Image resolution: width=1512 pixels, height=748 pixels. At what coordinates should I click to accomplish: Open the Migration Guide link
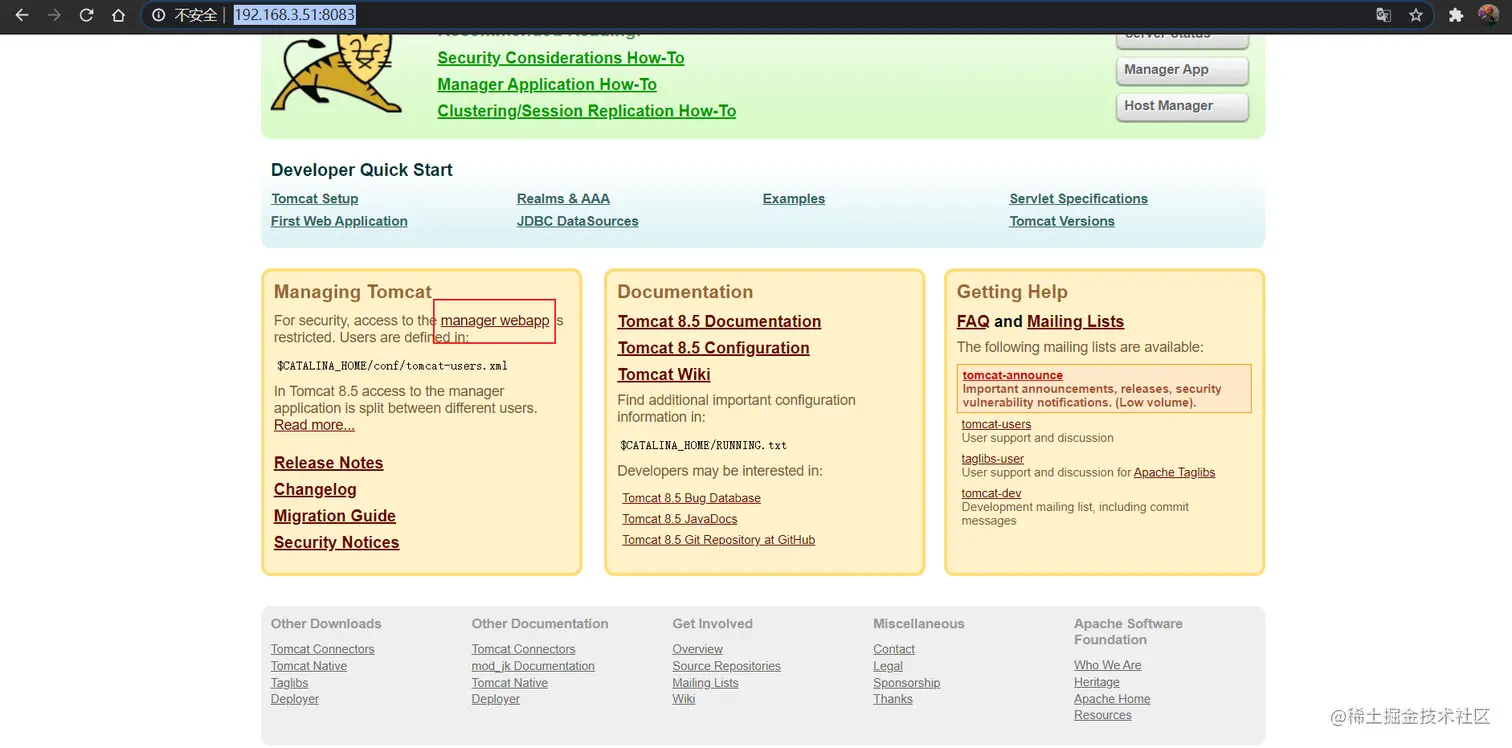coord(335,516)
